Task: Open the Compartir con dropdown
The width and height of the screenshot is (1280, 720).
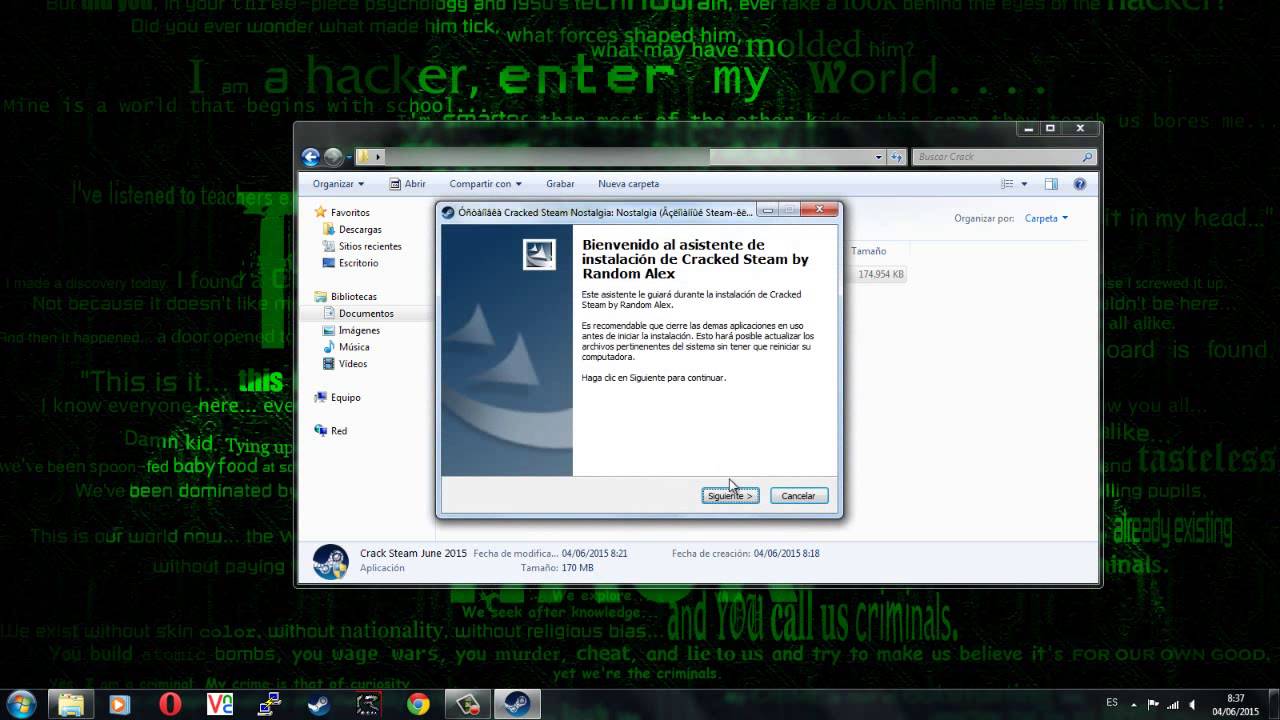Action: tap(485, 184)
